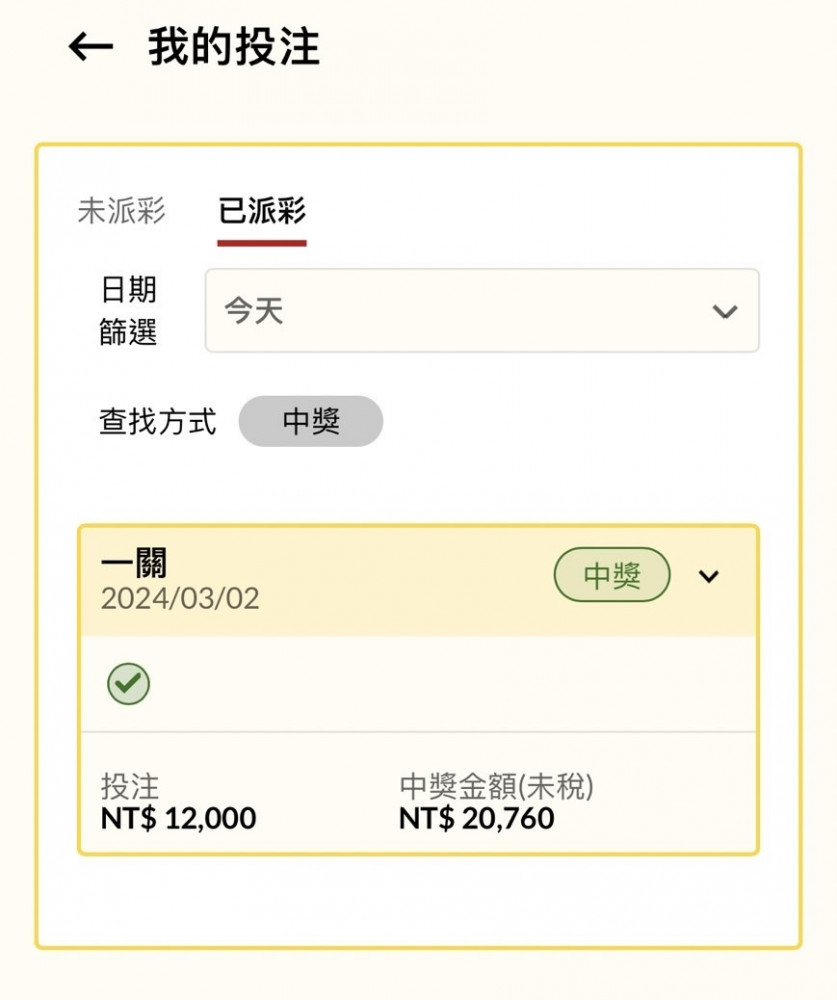Click the NT$ 12,000 bet amount
The height and width of the screenshot is (1000, 837).
178,818
